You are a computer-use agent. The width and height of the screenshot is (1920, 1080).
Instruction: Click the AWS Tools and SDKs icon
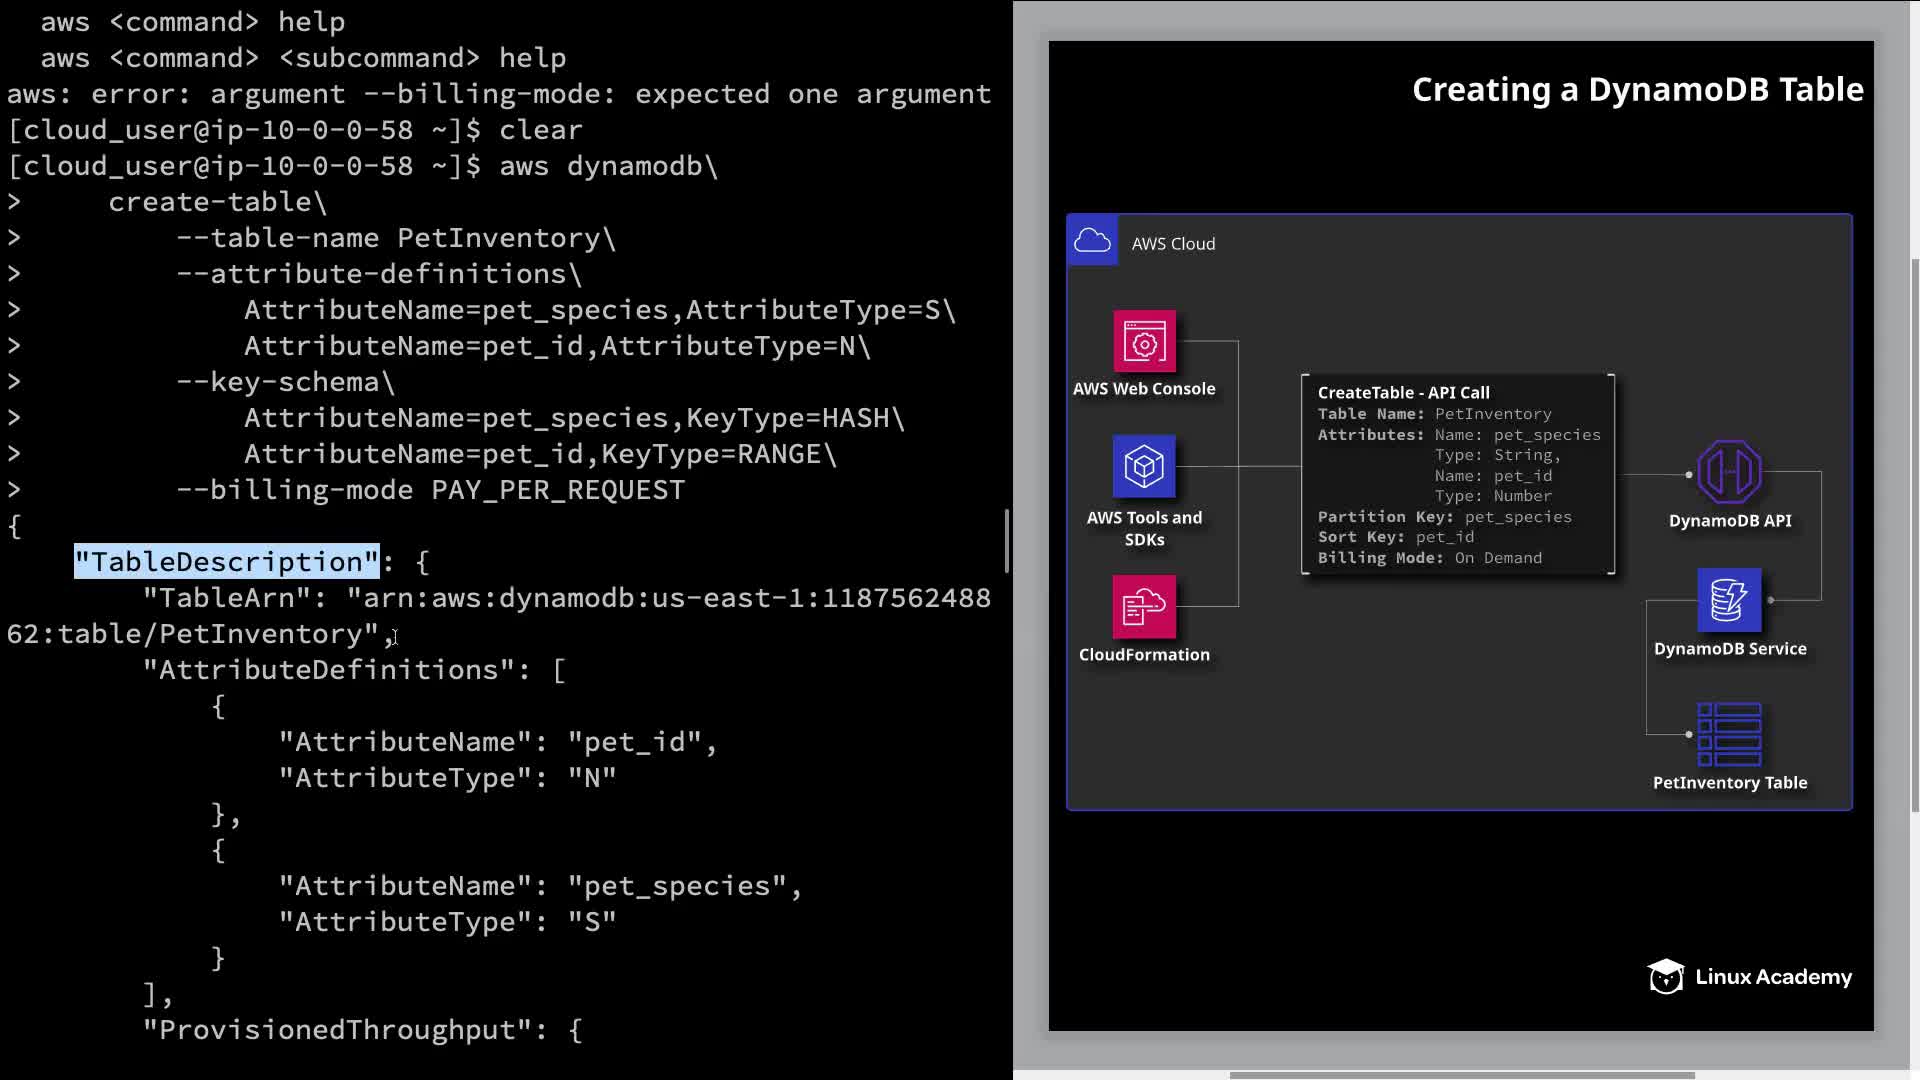[x=1144, y=466]
